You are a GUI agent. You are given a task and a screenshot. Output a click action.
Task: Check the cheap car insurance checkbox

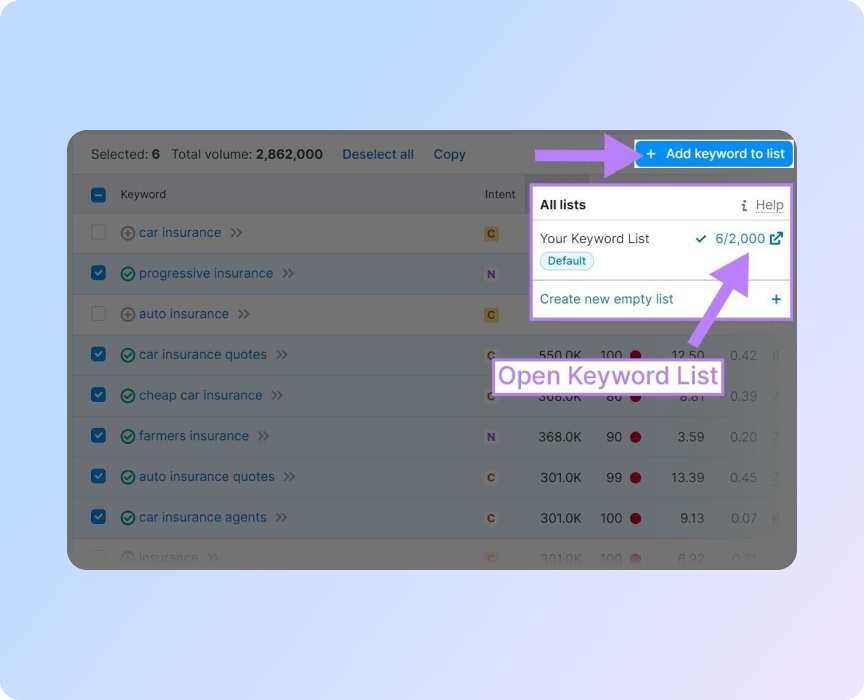pyautogui.click(x=98, y=395)
